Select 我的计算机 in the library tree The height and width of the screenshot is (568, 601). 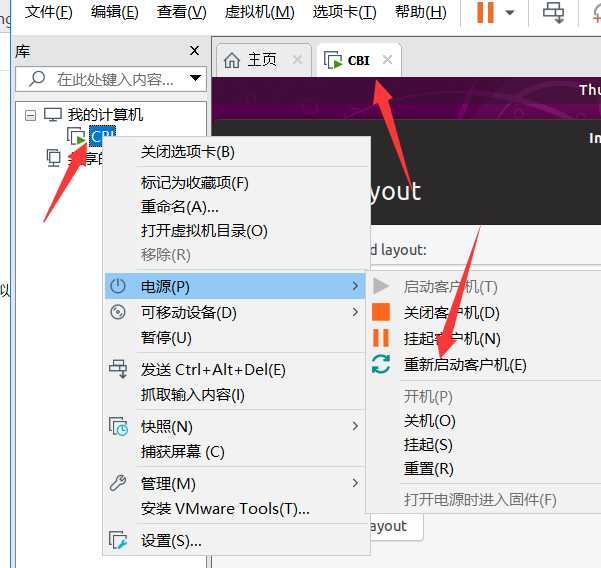105,114
